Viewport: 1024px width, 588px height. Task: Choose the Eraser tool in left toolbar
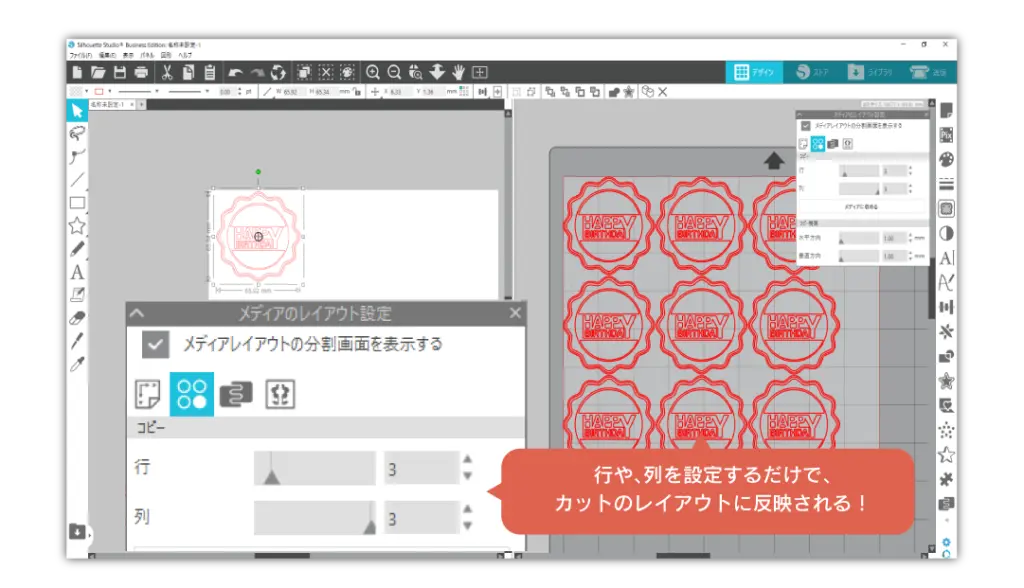pos(77,318)
